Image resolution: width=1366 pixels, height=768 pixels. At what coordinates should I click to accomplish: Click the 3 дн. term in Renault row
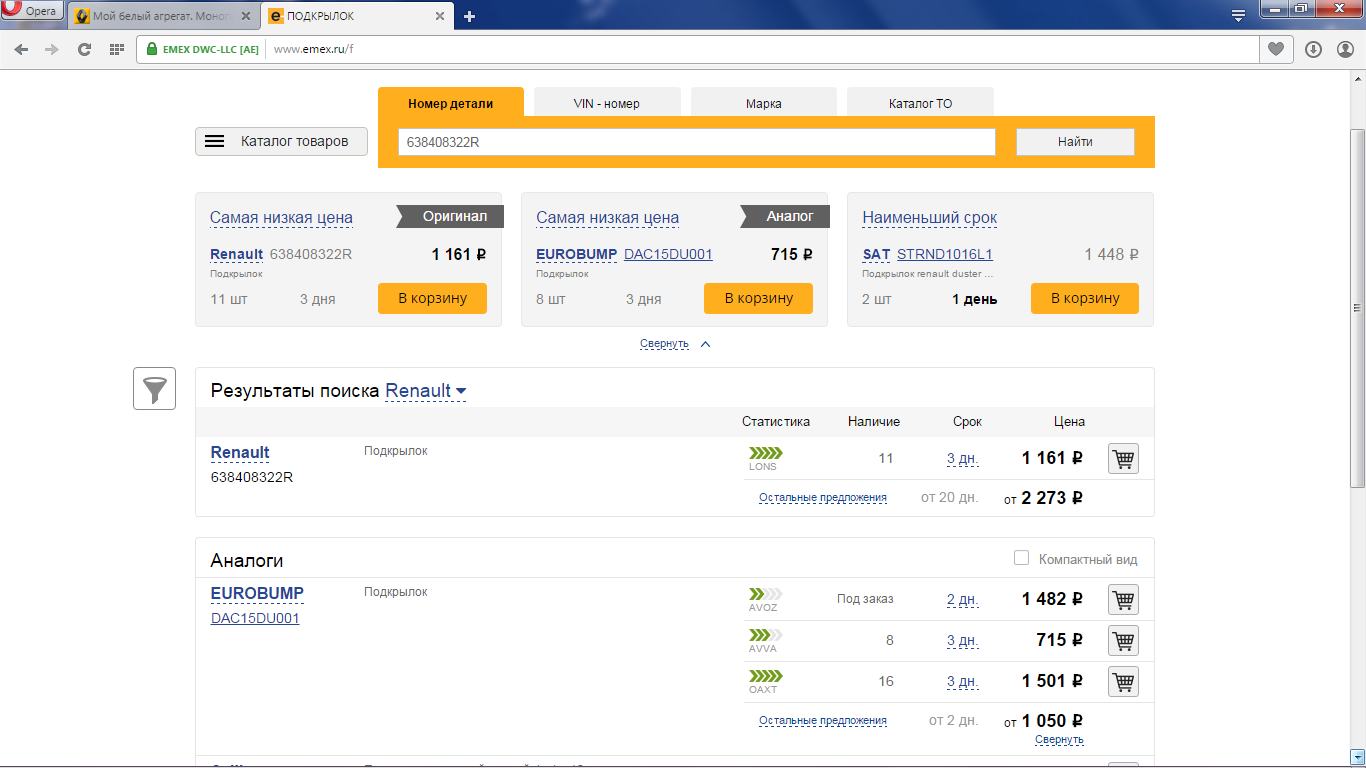click(x=962, y=459)
